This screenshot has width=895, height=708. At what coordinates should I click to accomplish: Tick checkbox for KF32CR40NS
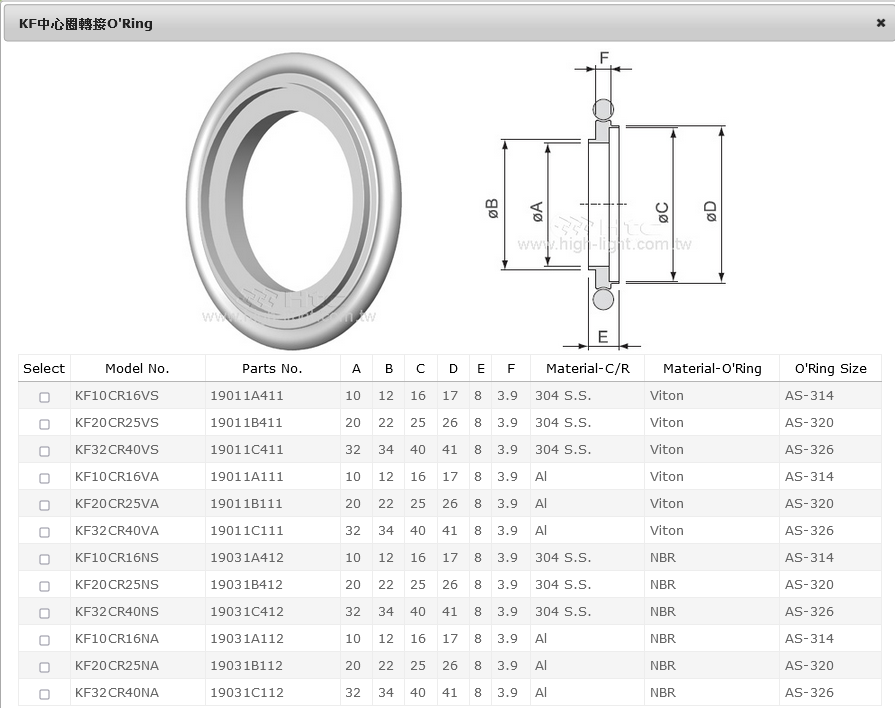pyautogui.click(x=44, y=613)
